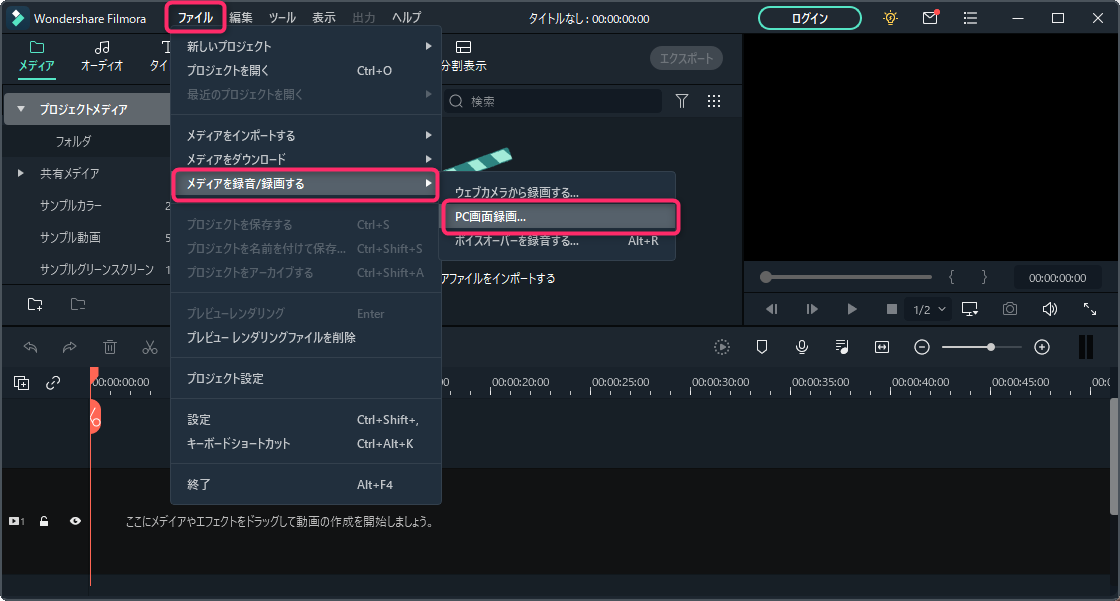Click the preview progress slider

846,277
